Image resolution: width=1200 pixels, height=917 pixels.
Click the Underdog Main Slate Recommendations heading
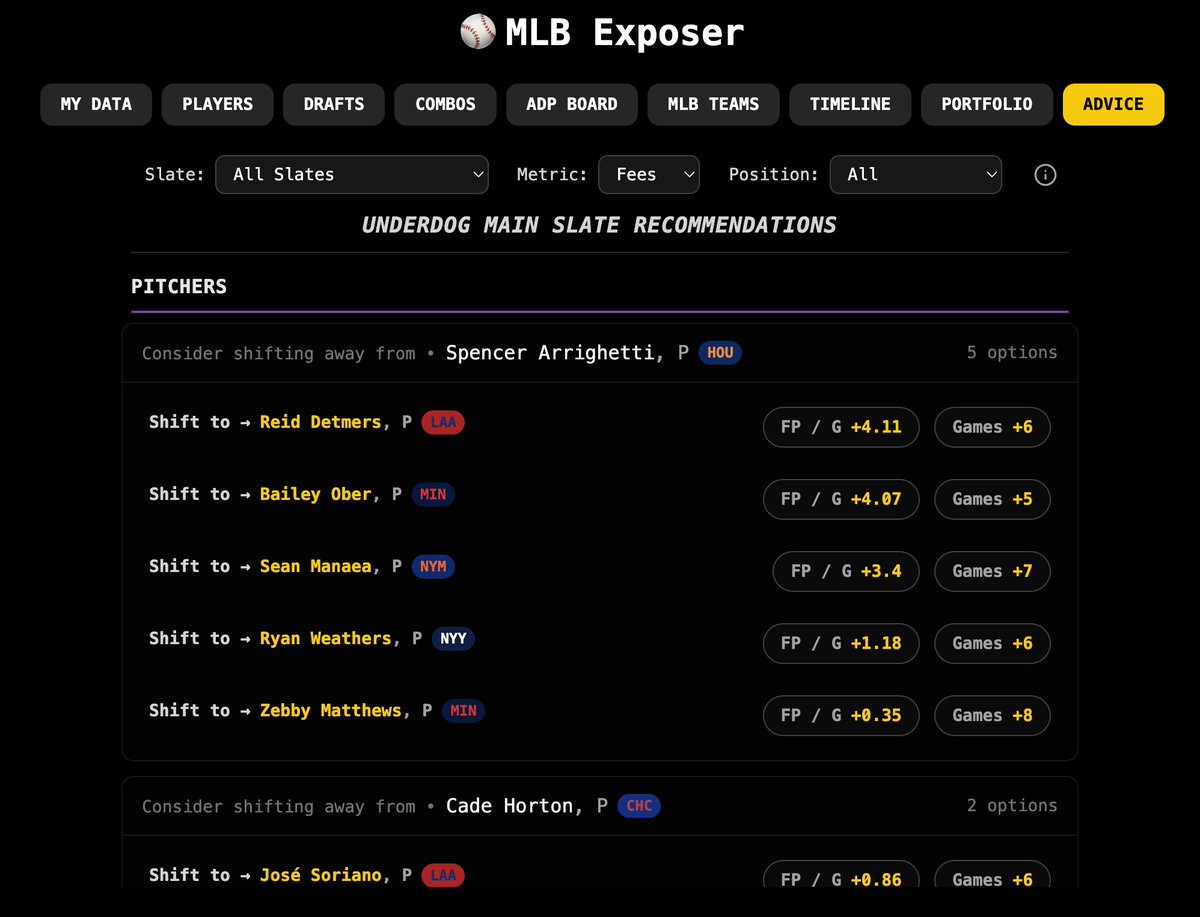[599, 224]
